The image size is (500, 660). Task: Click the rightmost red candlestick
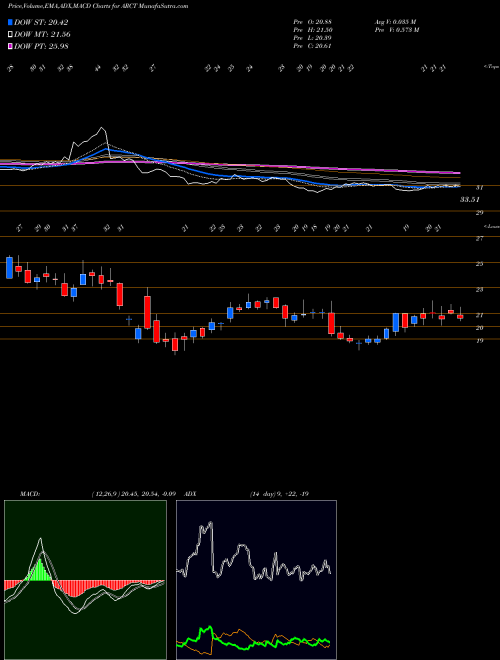(x=460, y=317)
